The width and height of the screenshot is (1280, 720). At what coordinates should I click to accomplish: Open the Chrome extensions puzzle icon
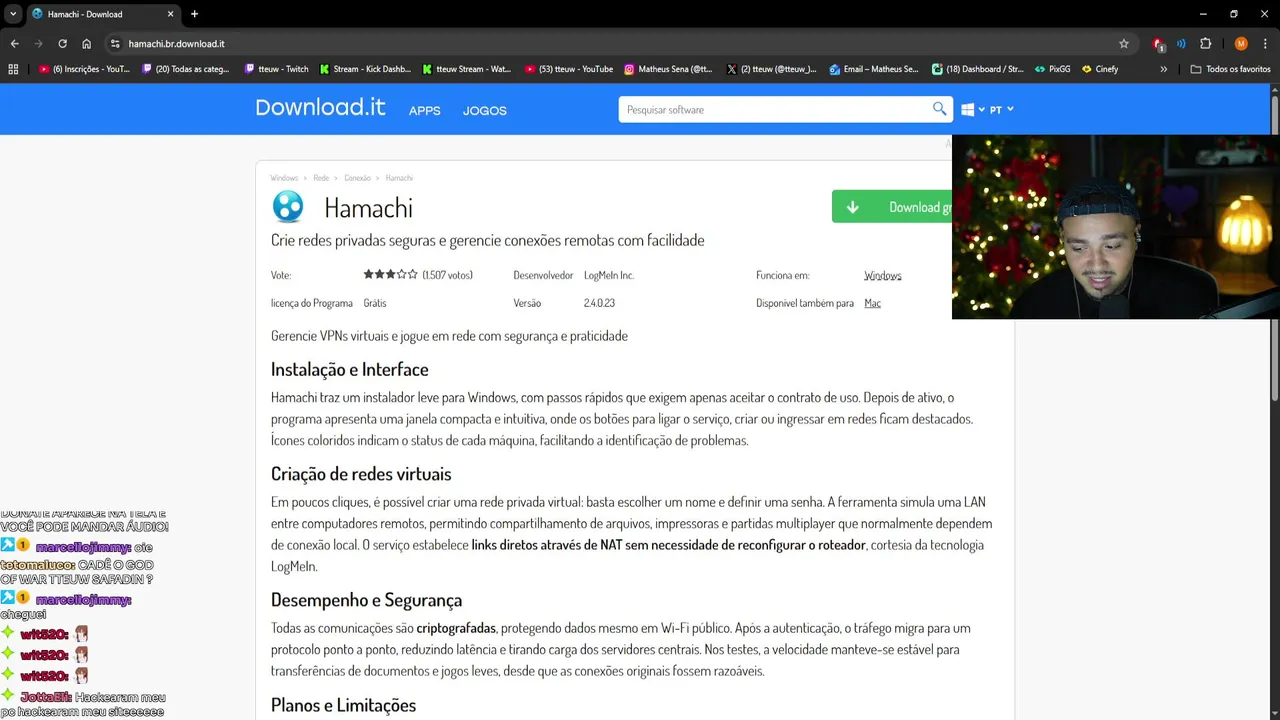pyautogui.click(x=1205, y=44)
